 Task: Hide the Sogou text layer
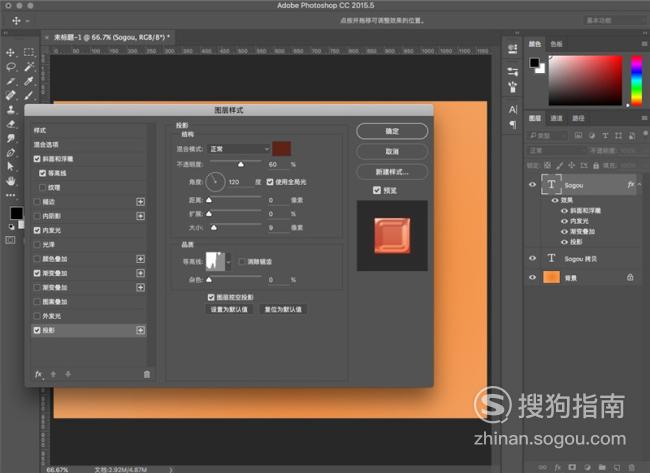click(x=533, y=185)
